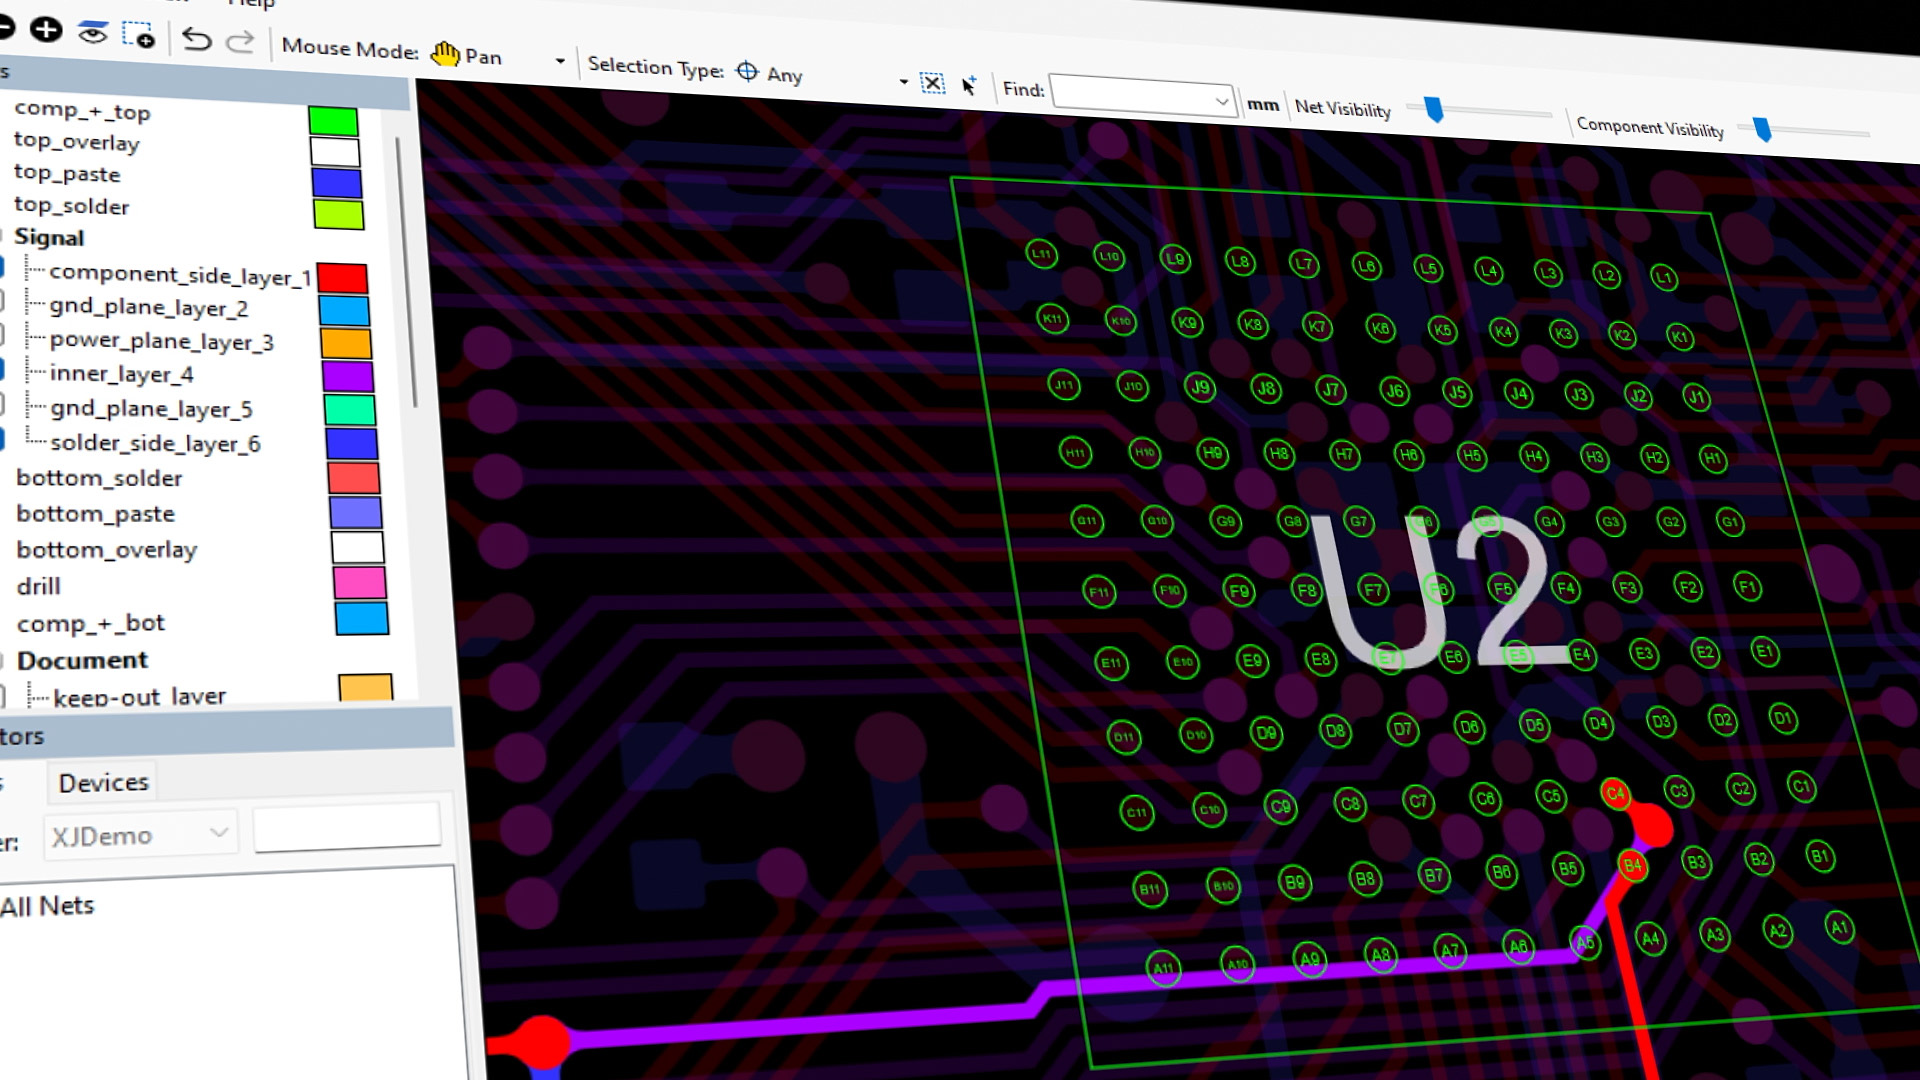Open the Find combo box dropdown

point(1221,101)
